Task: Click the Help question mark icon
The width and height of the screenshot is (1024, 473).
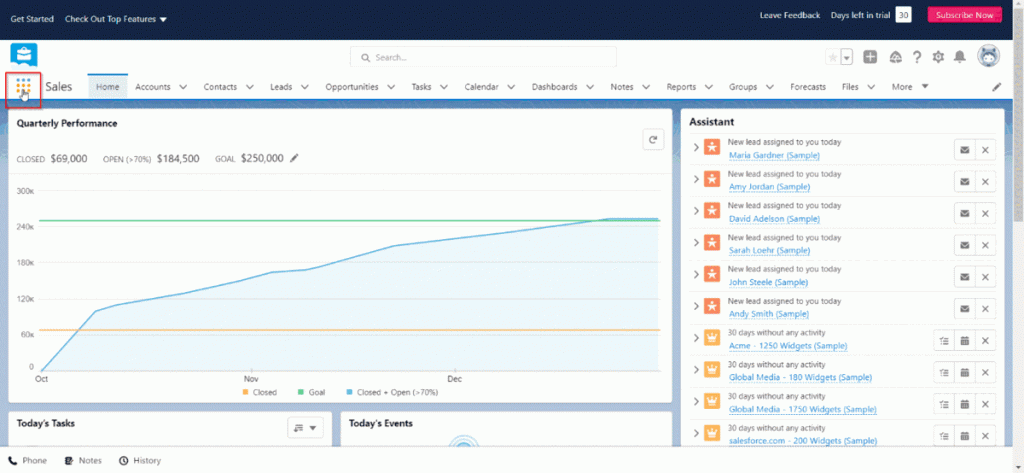Action: [x=916, y=57]
